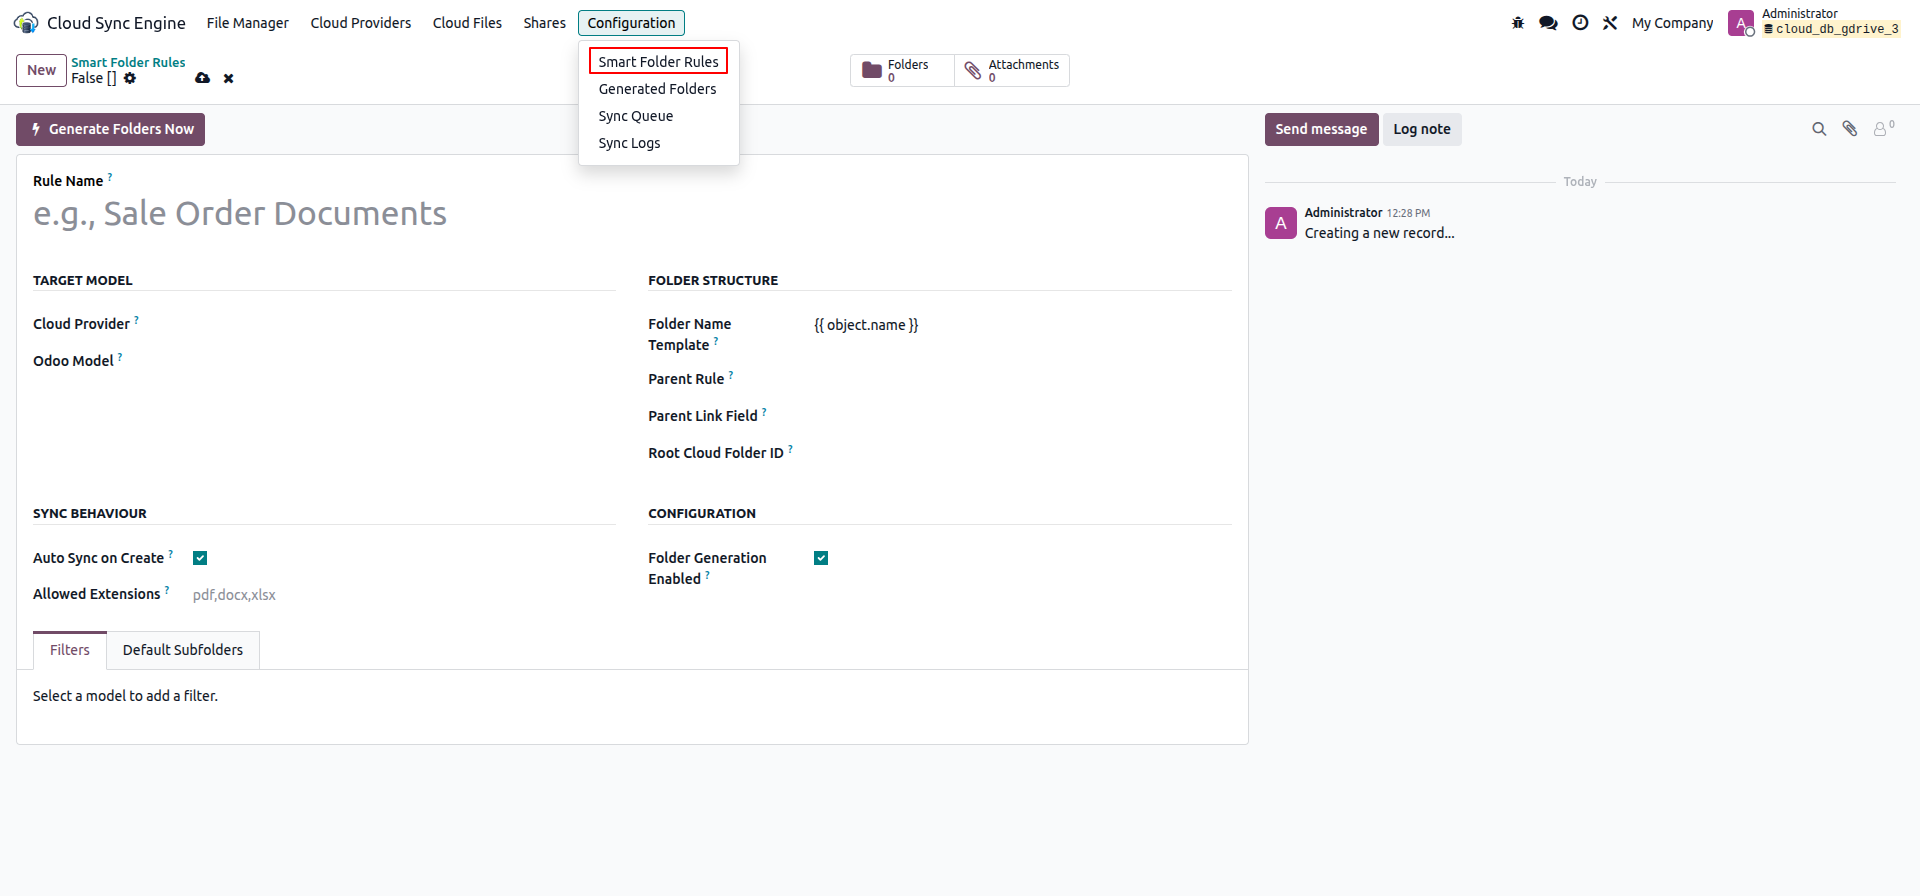This screenshot has height=896, width=1920.
Task: Search messages with the chatter magnifier icon
Action: tap(1819, 129)
